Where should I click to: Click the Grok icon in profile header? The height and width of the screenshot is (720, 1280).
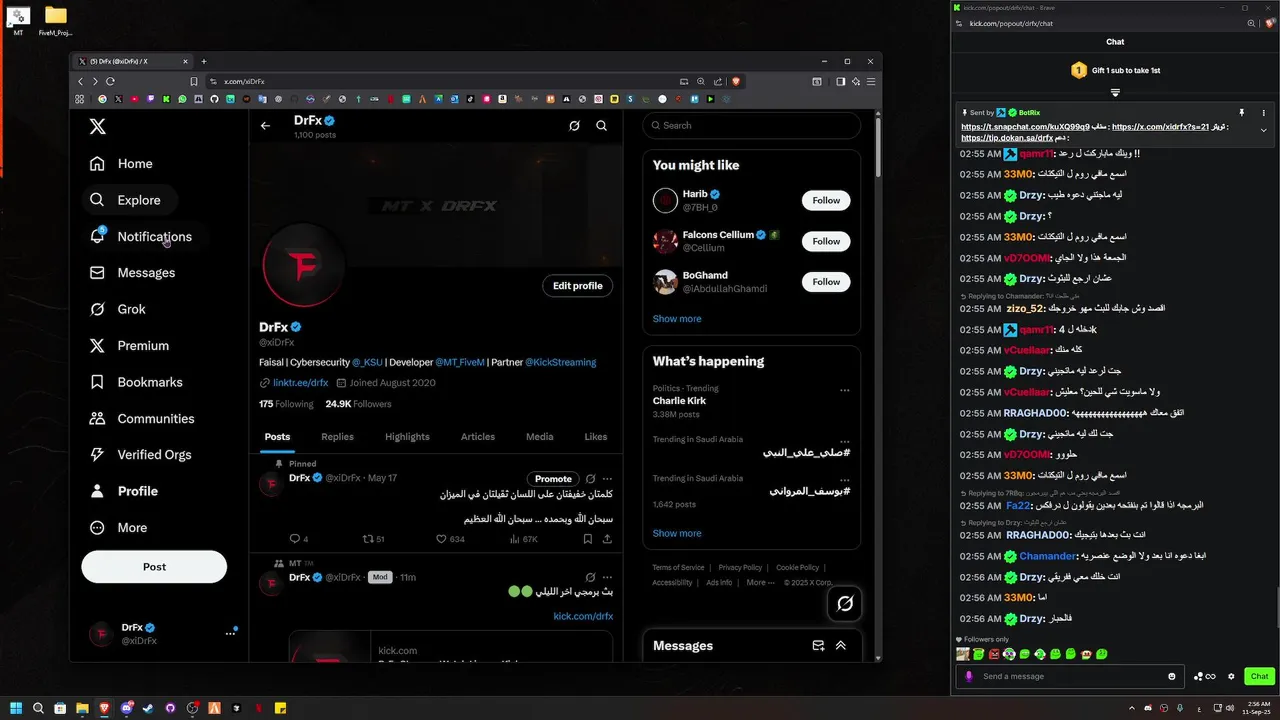coord(574,126)
